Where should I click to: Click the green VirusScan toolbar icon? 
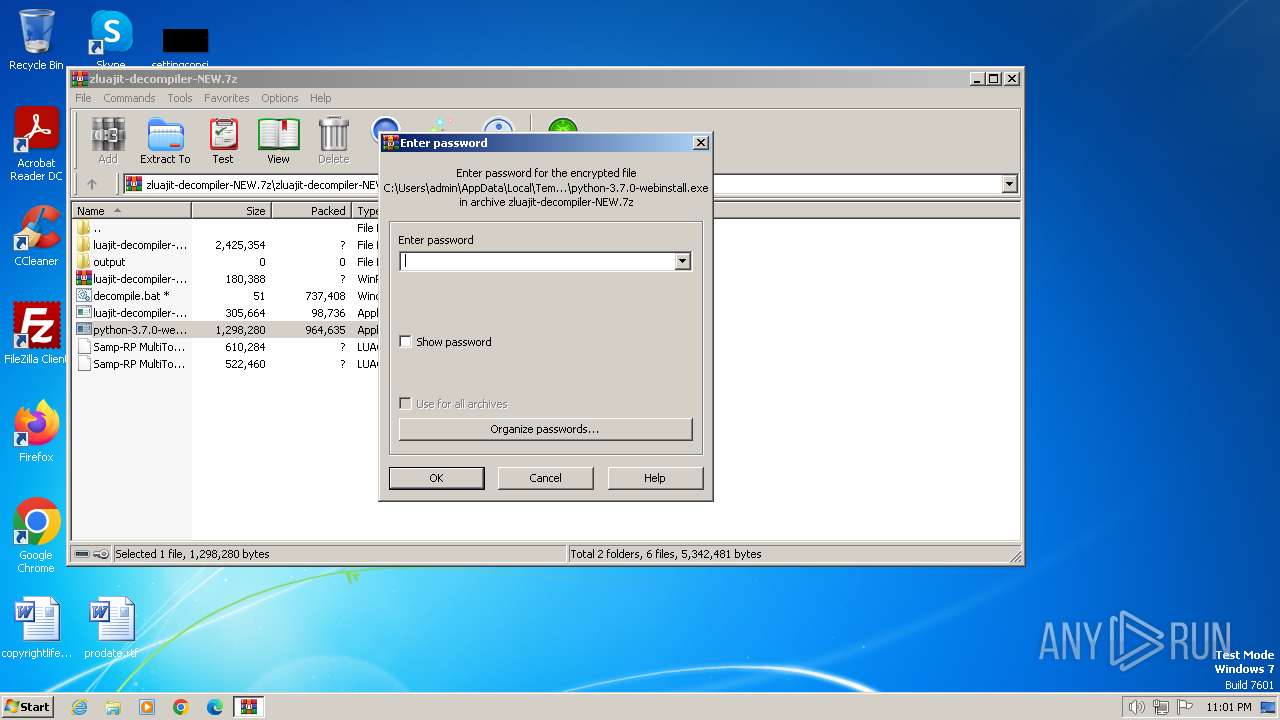563,129
